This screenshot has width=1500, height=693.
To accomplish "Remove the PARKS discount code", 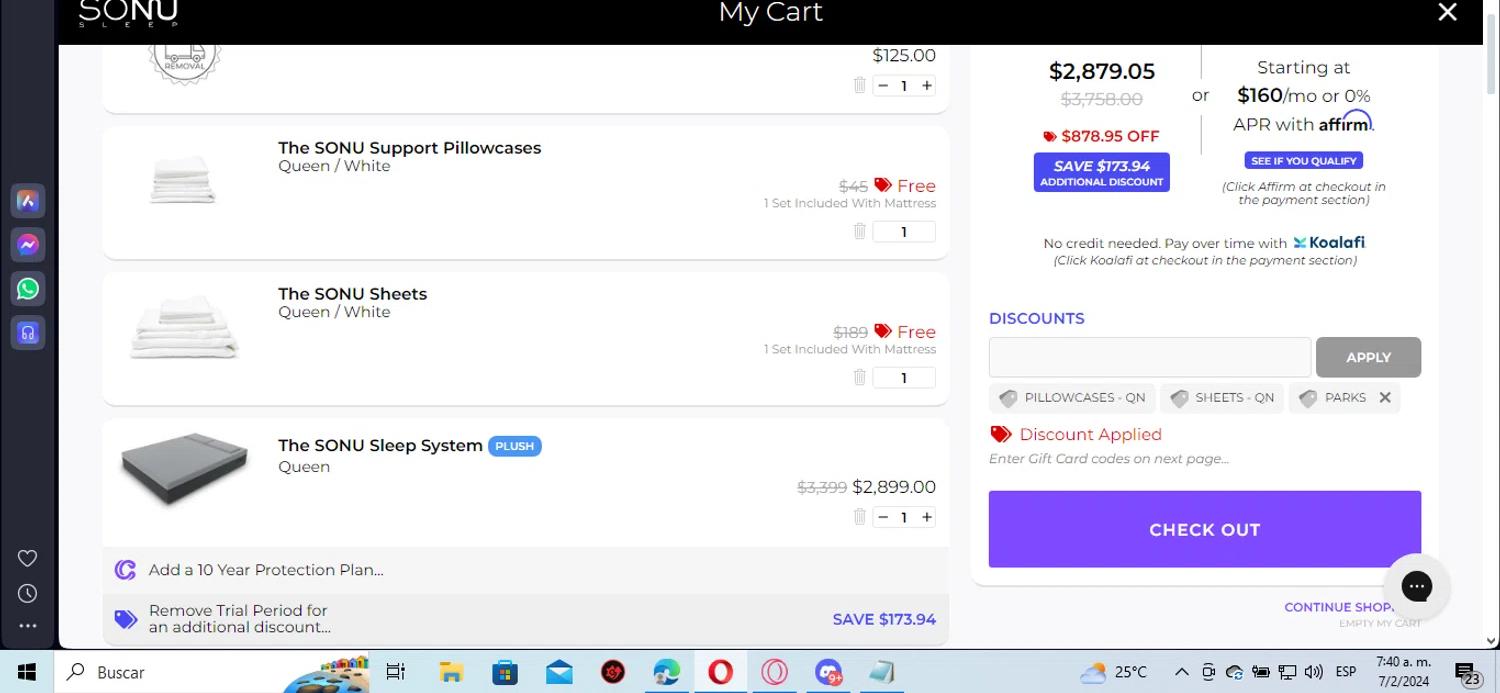I will point(1385,397).
